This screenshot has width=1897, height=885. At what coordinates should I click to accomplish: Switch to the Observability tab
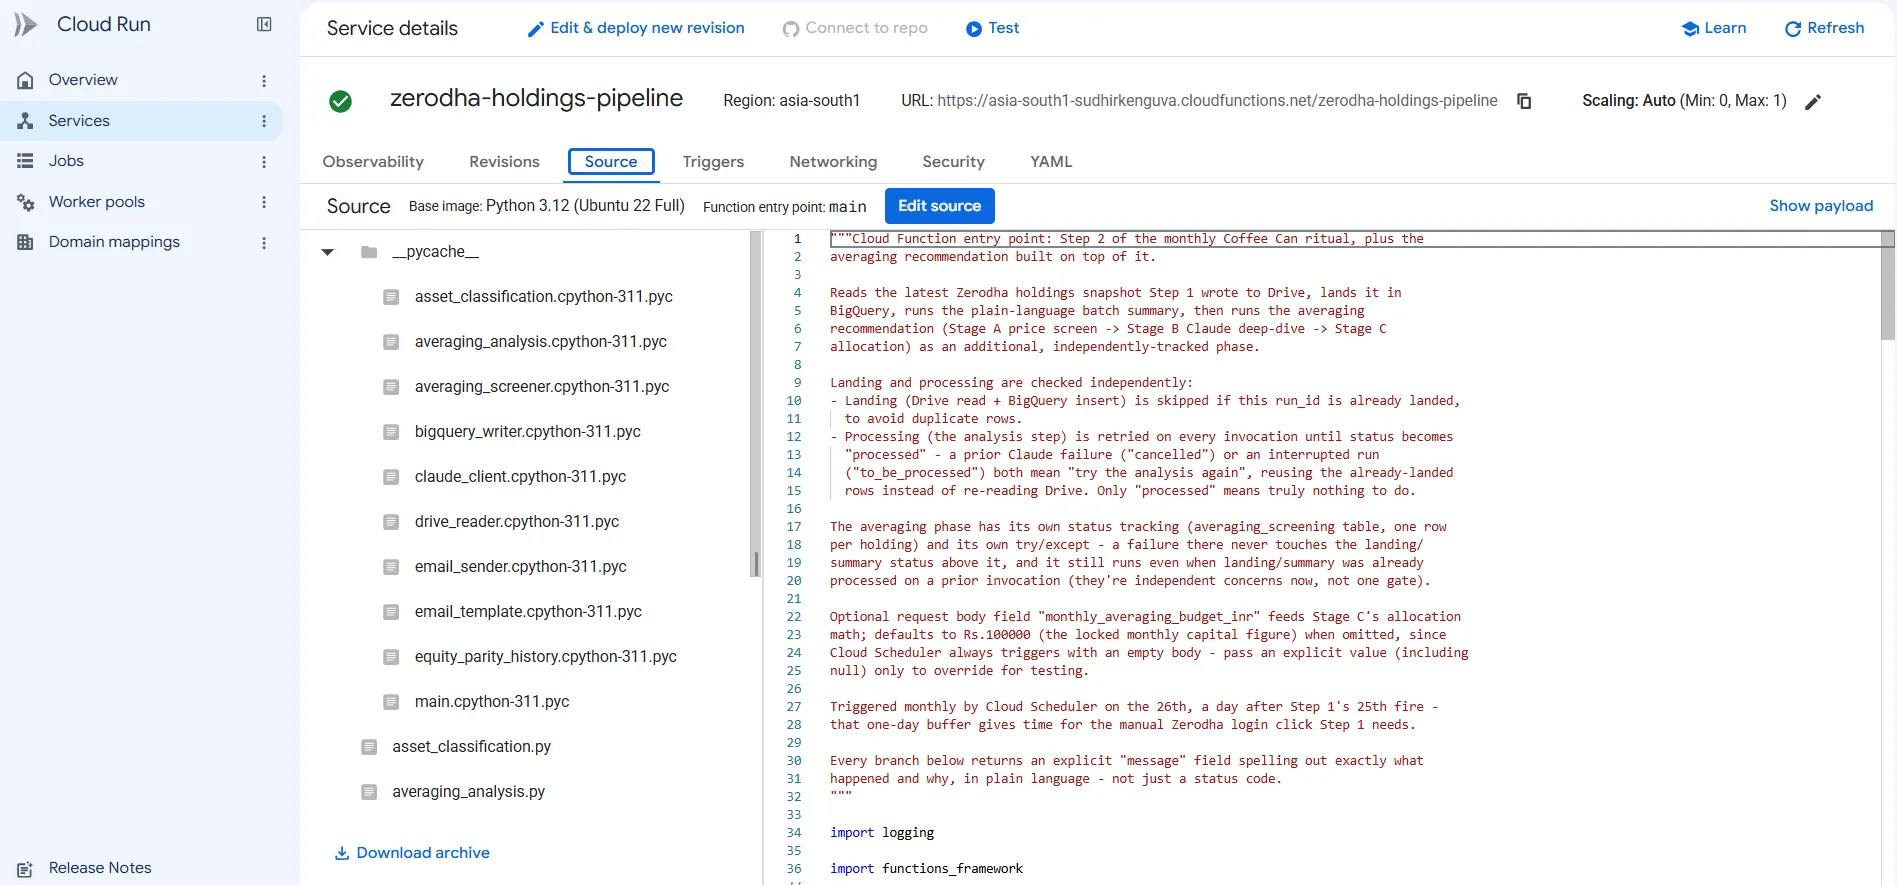373,162
